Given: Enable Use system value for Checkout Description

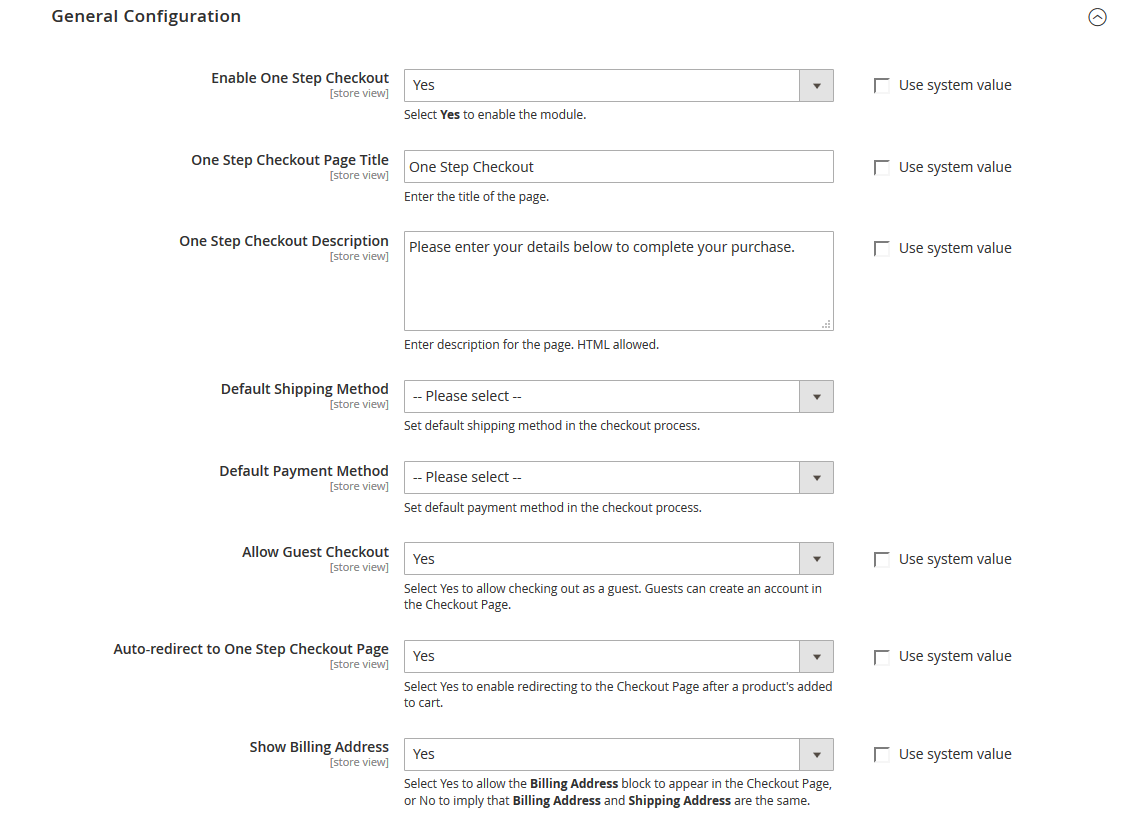Looking at the screenshot, I should 882,249.
